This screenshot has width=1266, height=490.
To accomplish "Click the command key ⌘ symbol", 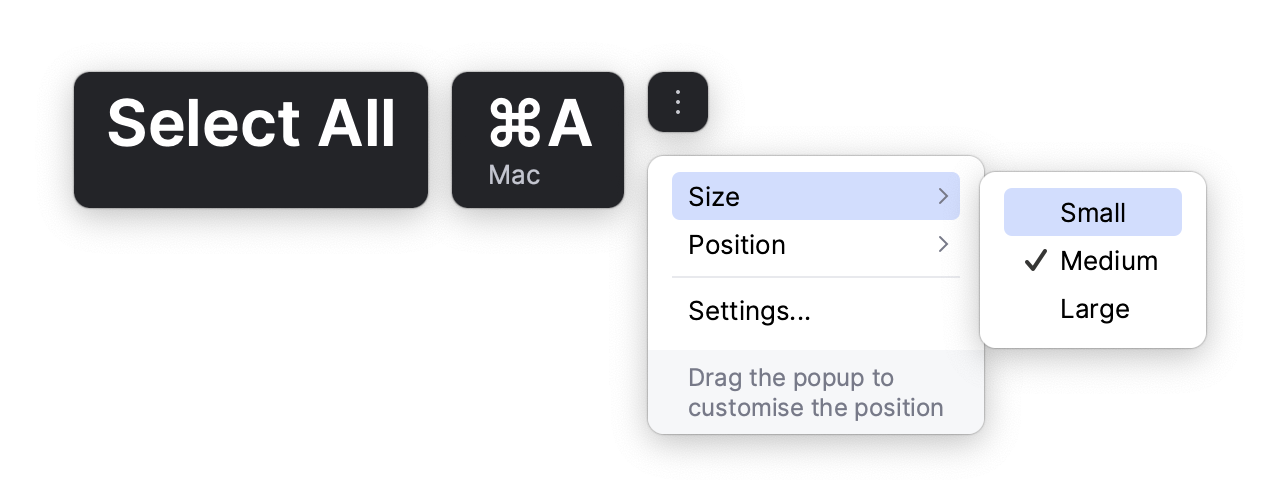I will (x=515, y=125).
